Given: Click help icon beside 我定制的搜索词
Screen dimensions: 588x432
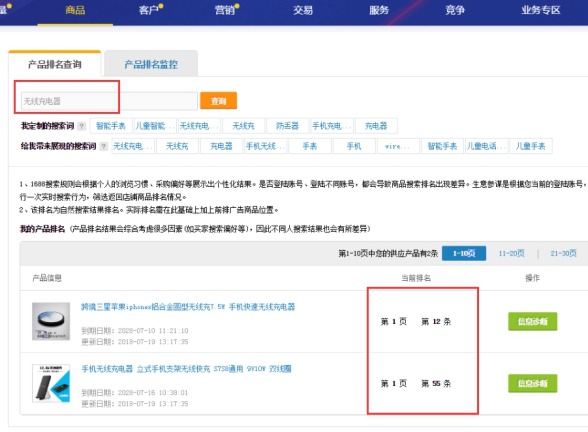Looking at the screenshot, I should coord(82,126).
